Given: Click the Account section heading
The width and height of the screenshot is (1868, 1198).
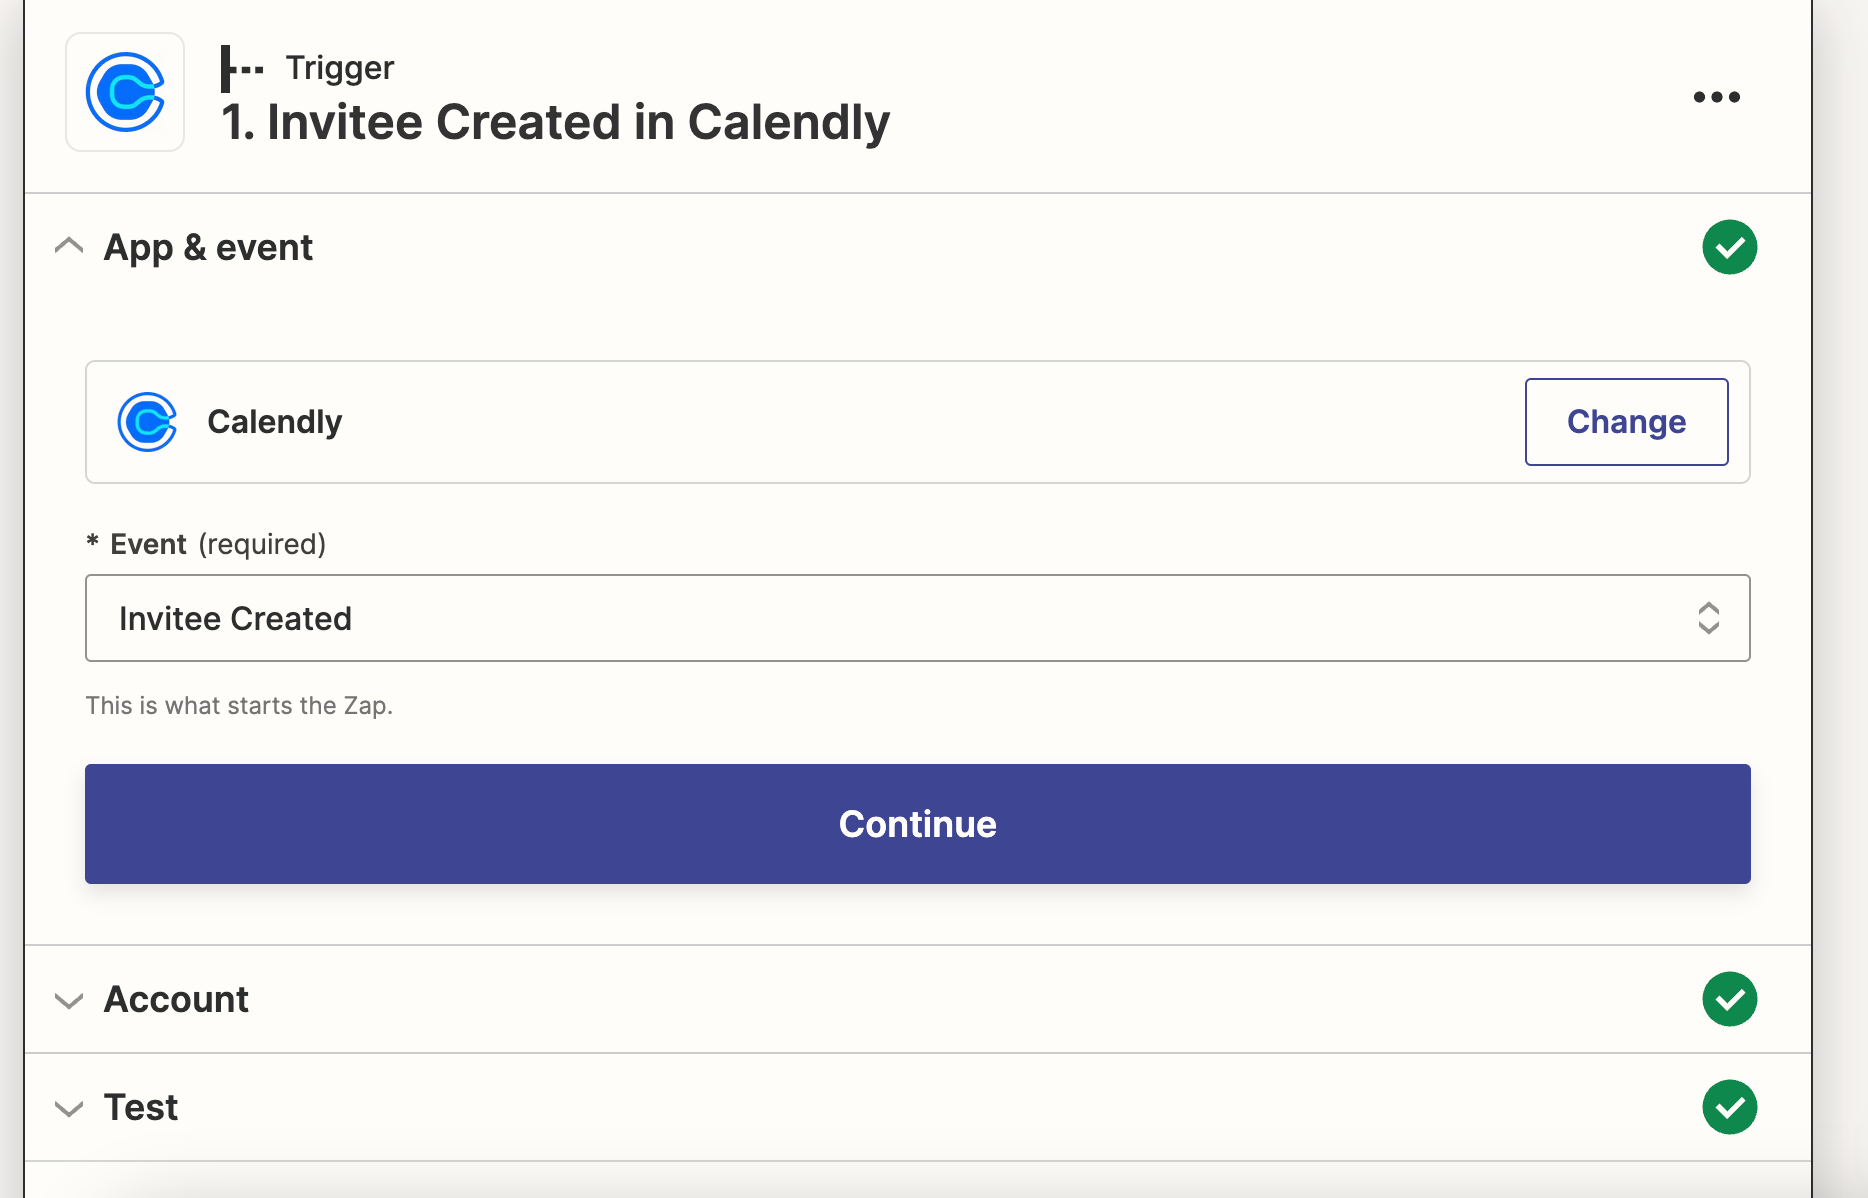Looking at the screenshot, I should click(x=176, y=999).
